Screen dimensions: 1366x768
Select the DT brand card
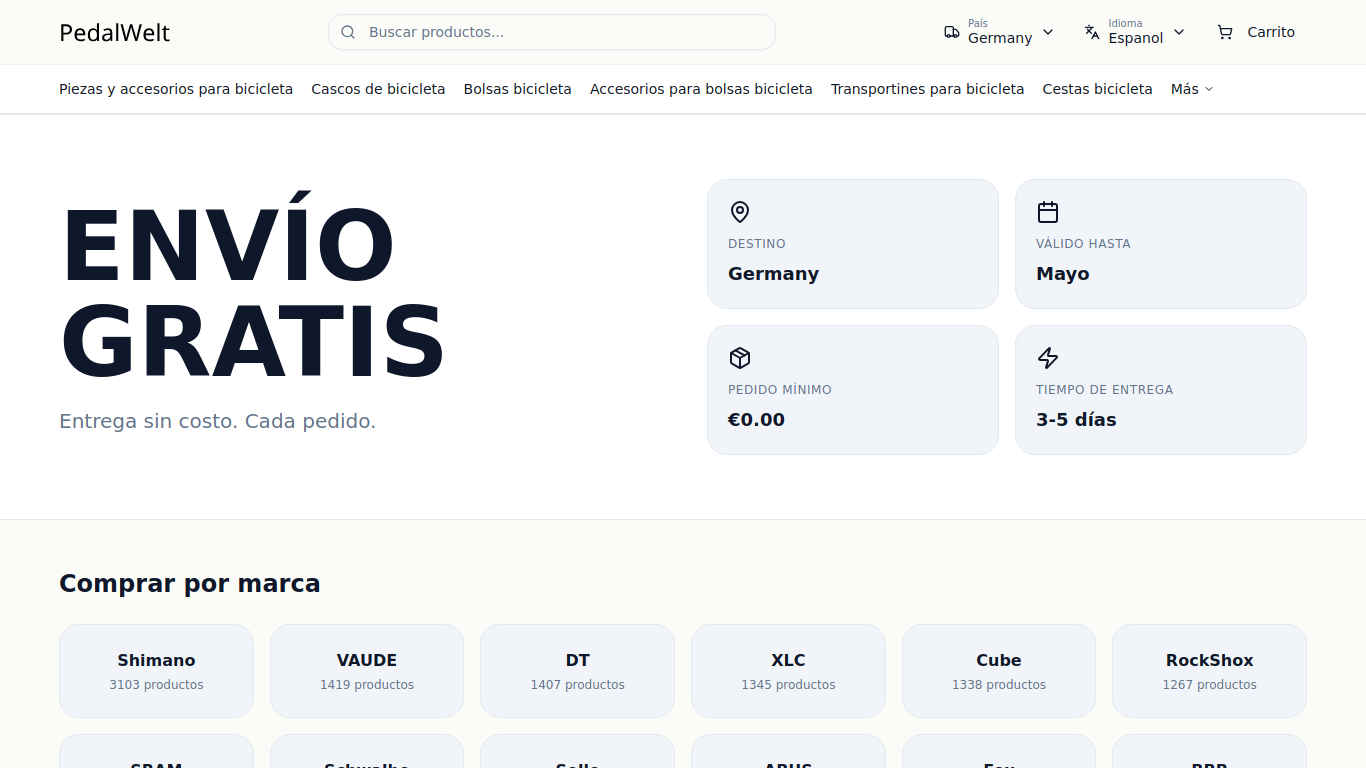tap(577, 671)
